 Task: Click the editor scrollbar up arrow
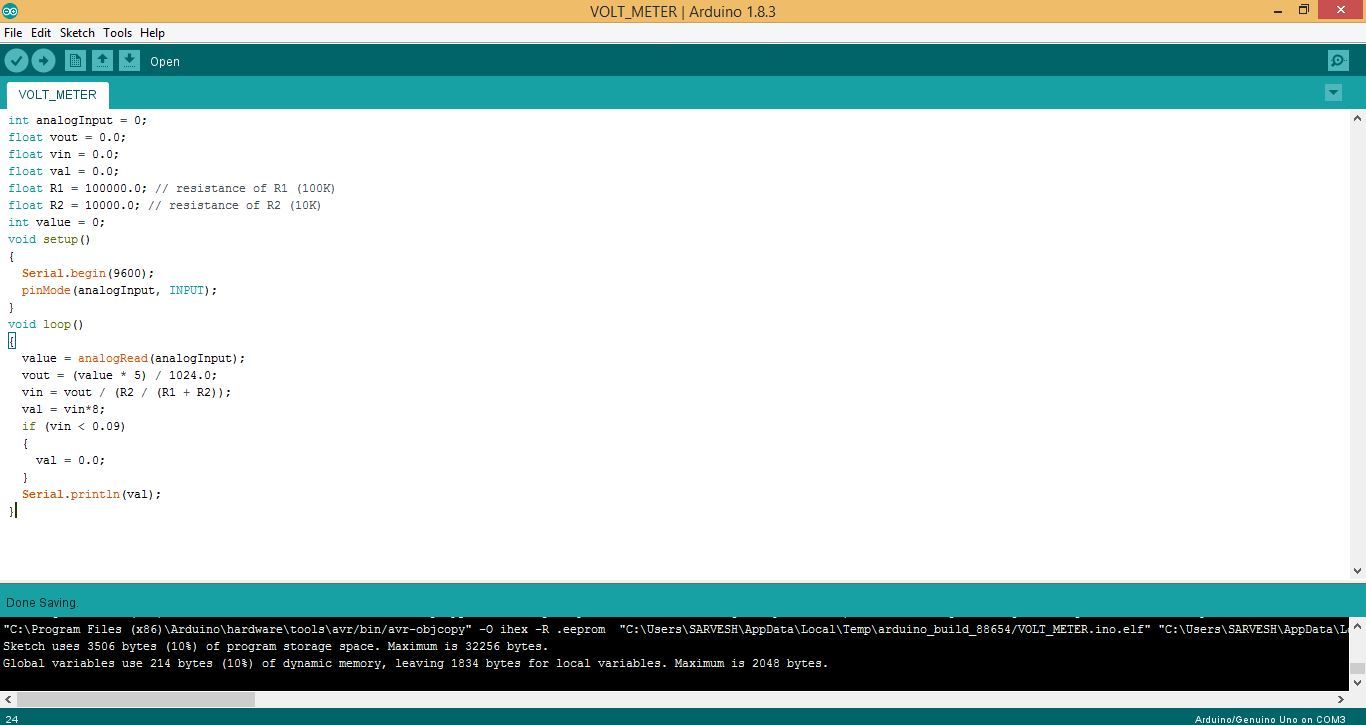(x=1357, y=118)
